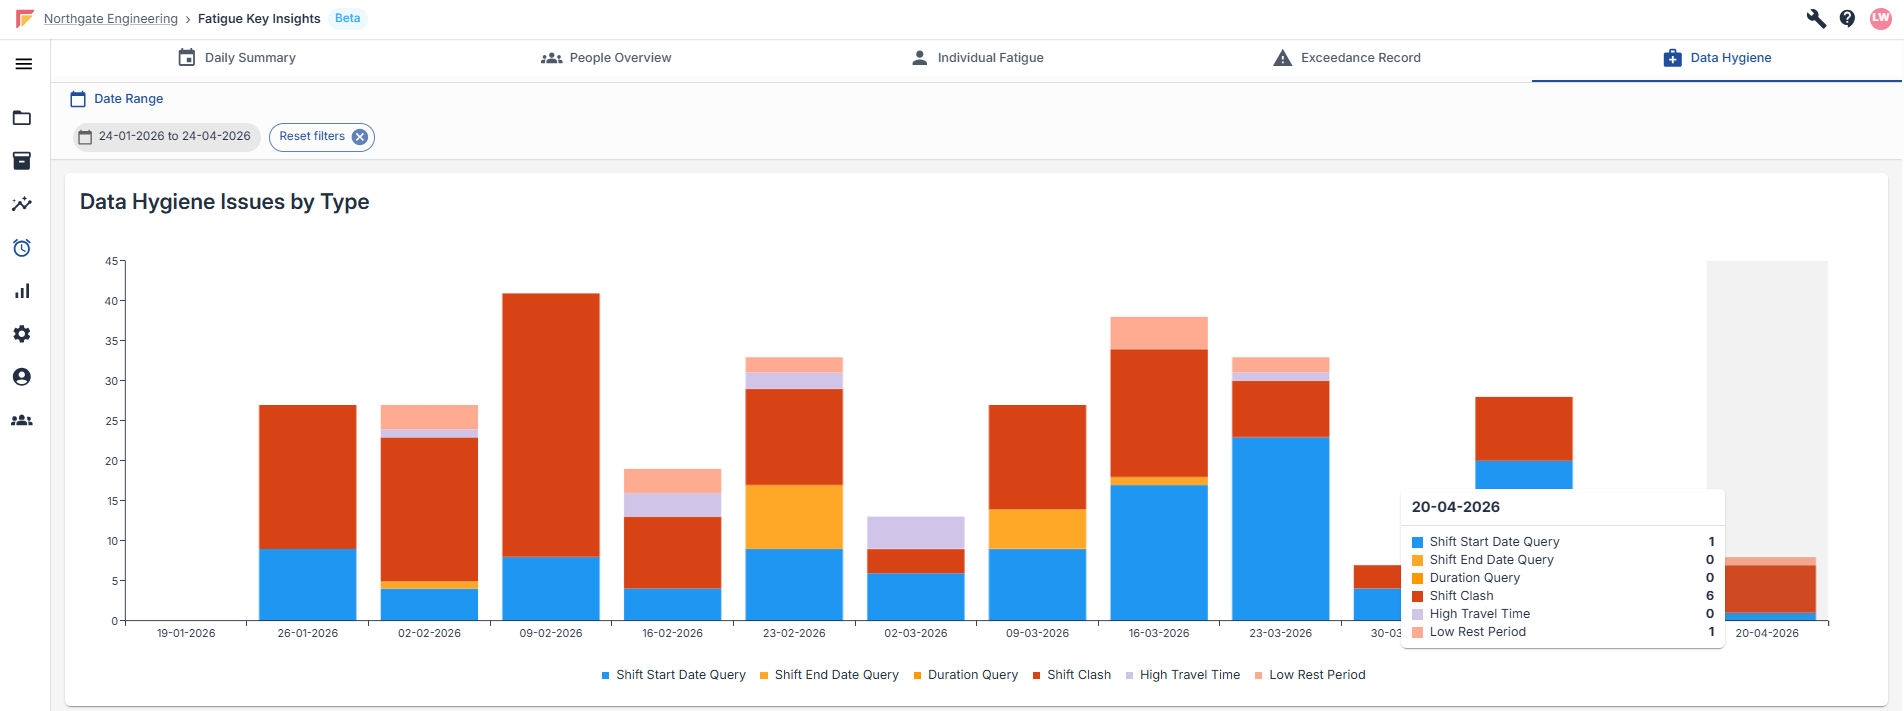Open the help question mark icon
The height and width of the screenshot is (711, 1904).
(1847, 19)
